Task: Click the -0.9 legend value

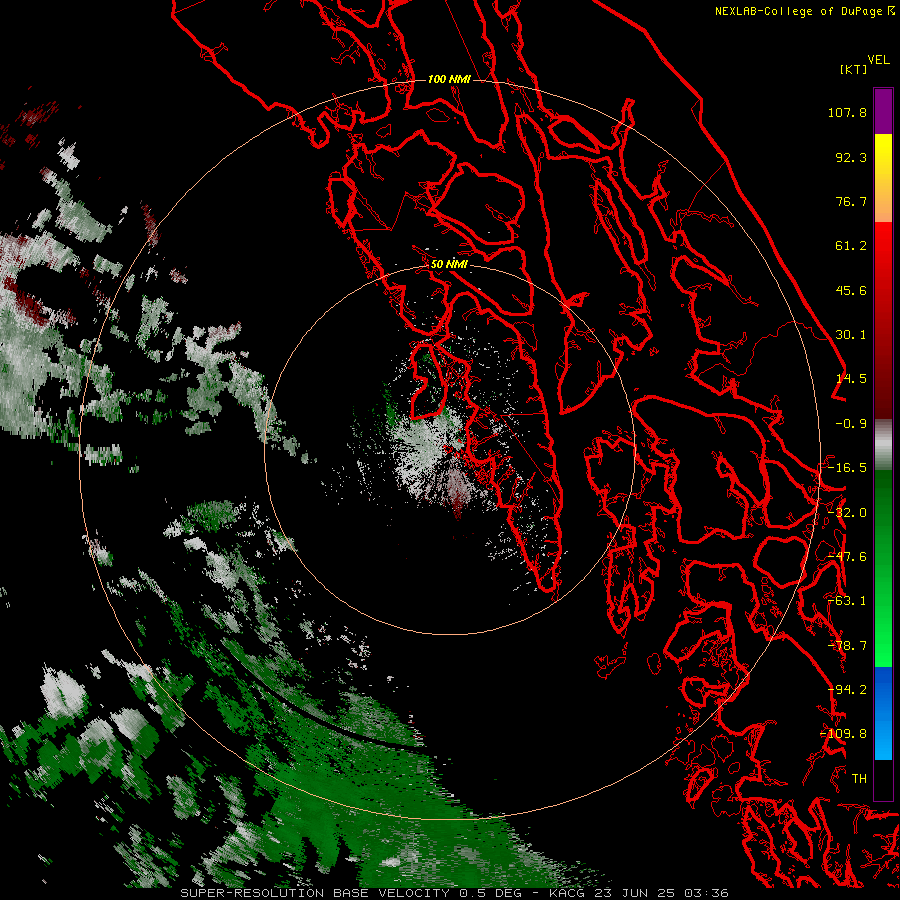Action: pos(851,424)
